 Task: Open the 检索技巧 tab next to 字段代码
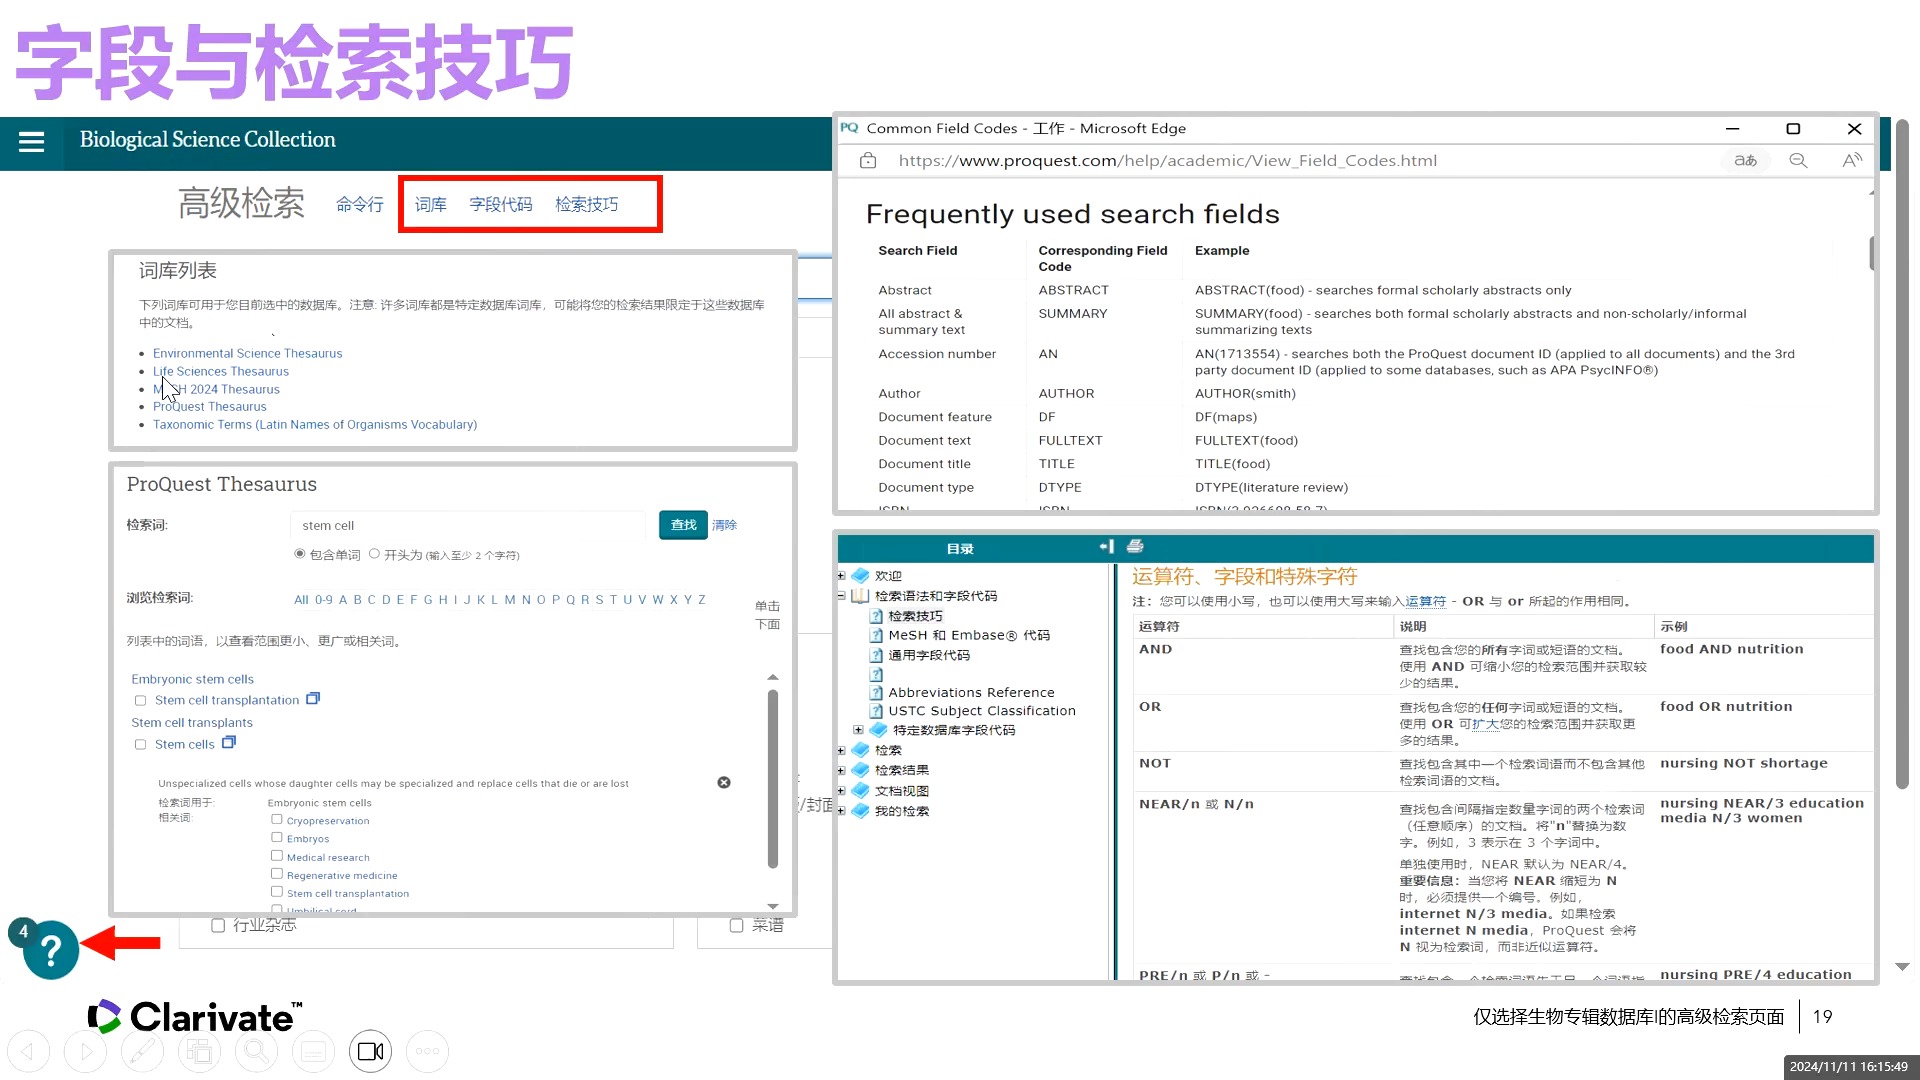(x=587, y=204)
